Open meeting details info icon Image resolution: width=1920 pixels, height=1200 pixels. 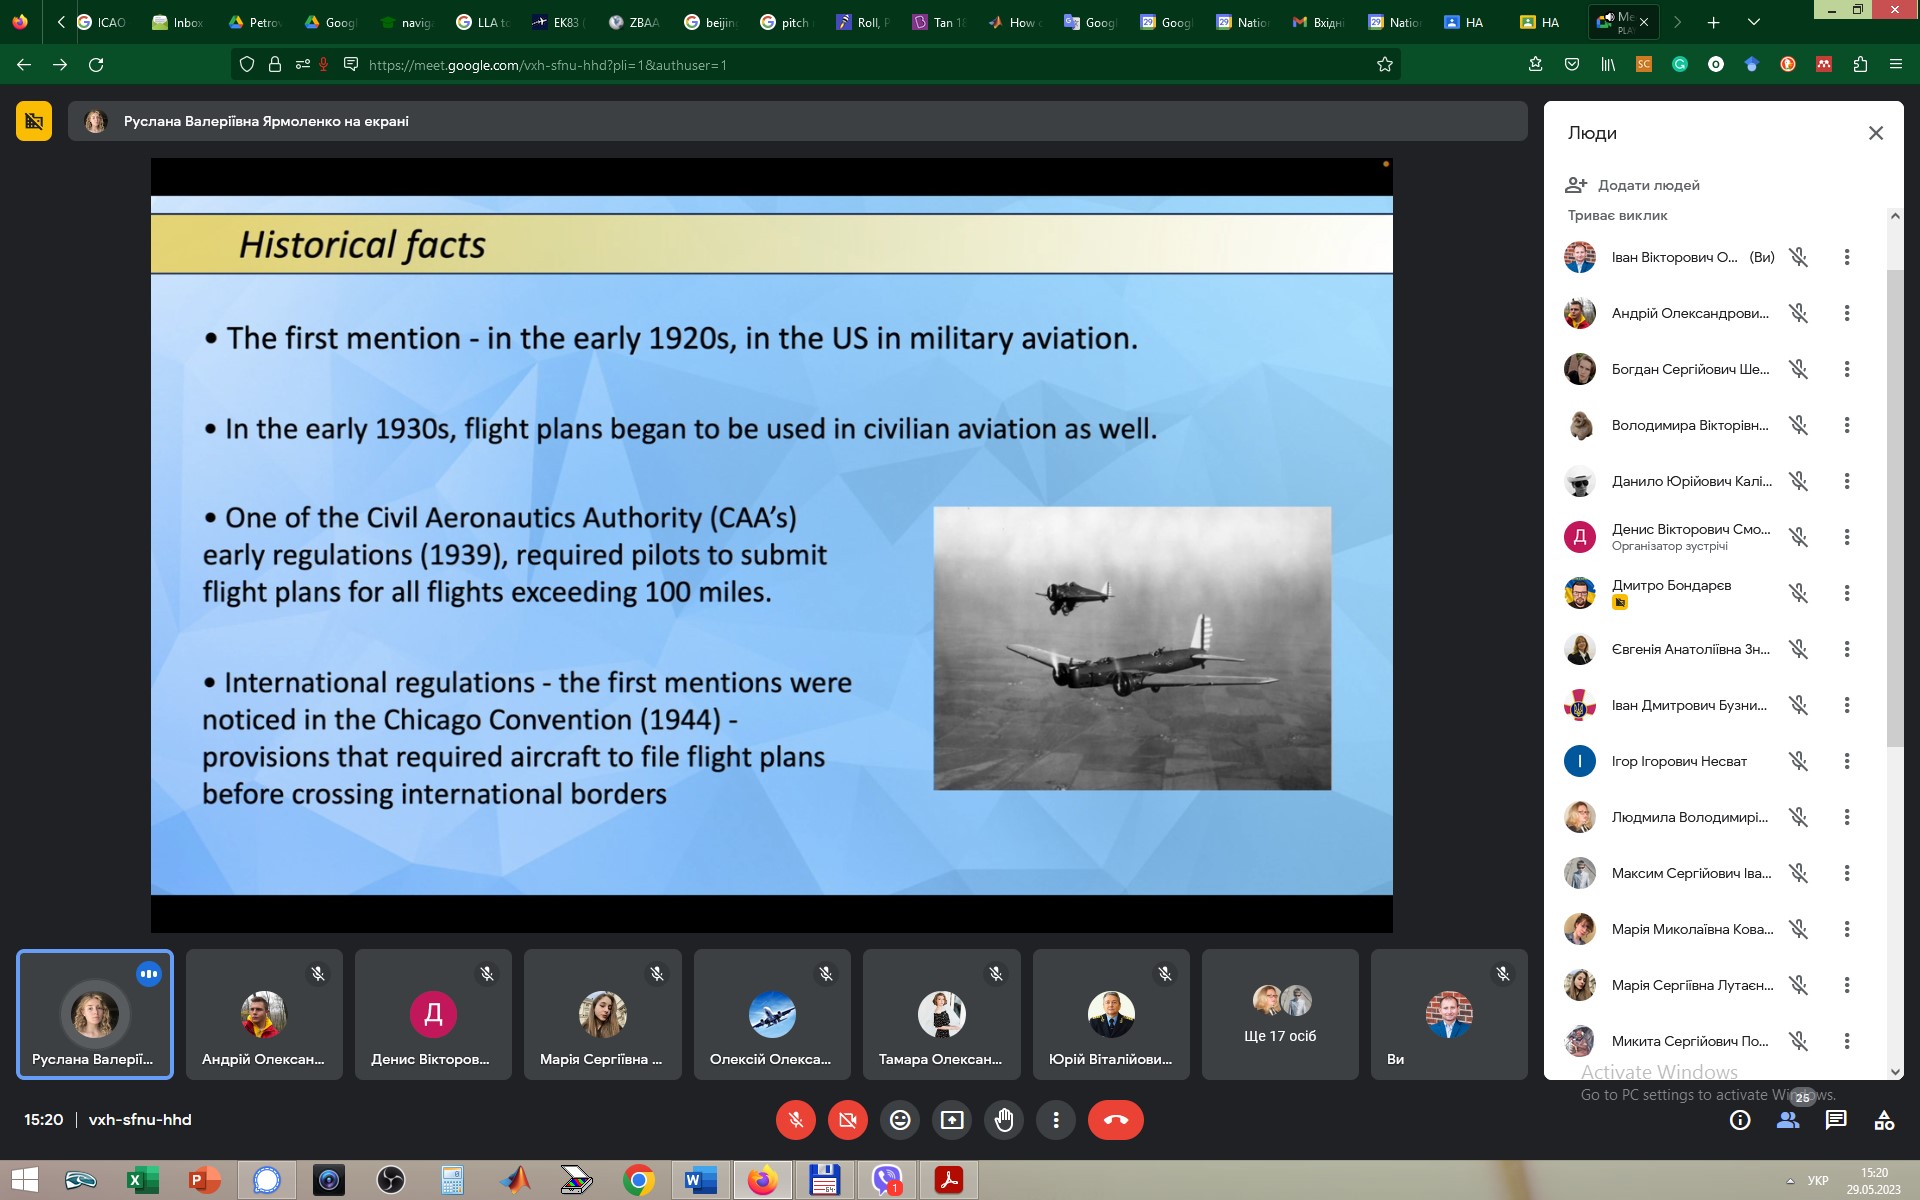pyautogui.click(x=1740, y=1120)
